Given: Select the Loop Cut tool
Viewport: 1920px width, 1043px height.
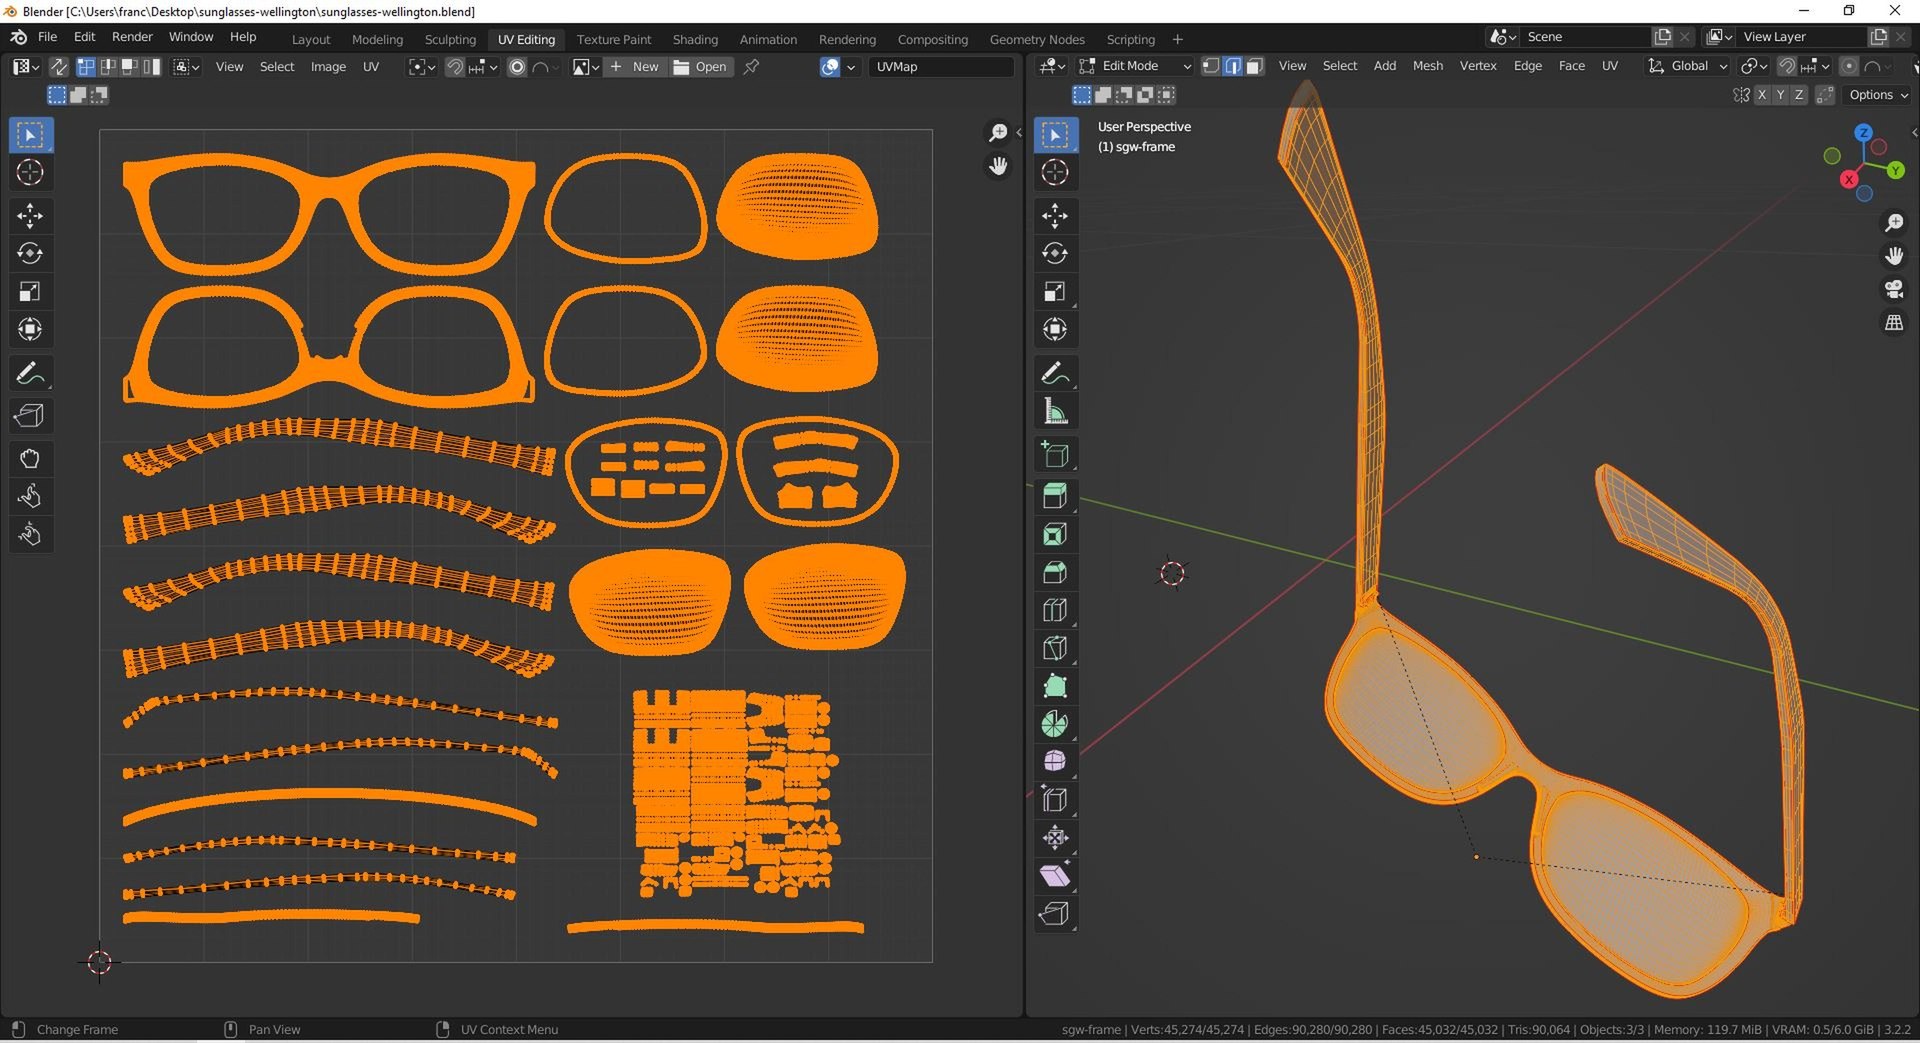Looking at the screenshot, I should coord(1055,610).
